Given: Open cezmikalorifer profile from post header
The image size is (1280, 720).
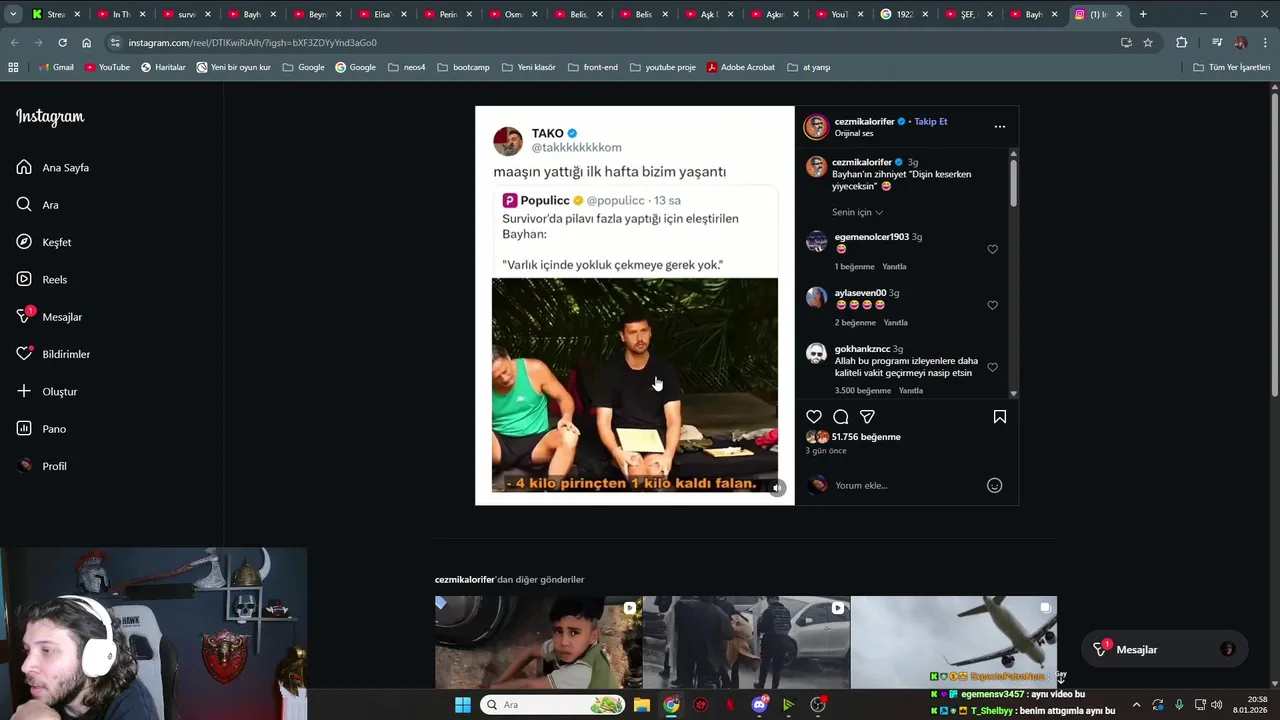Looking at the screenshot, I should point(864,121).
